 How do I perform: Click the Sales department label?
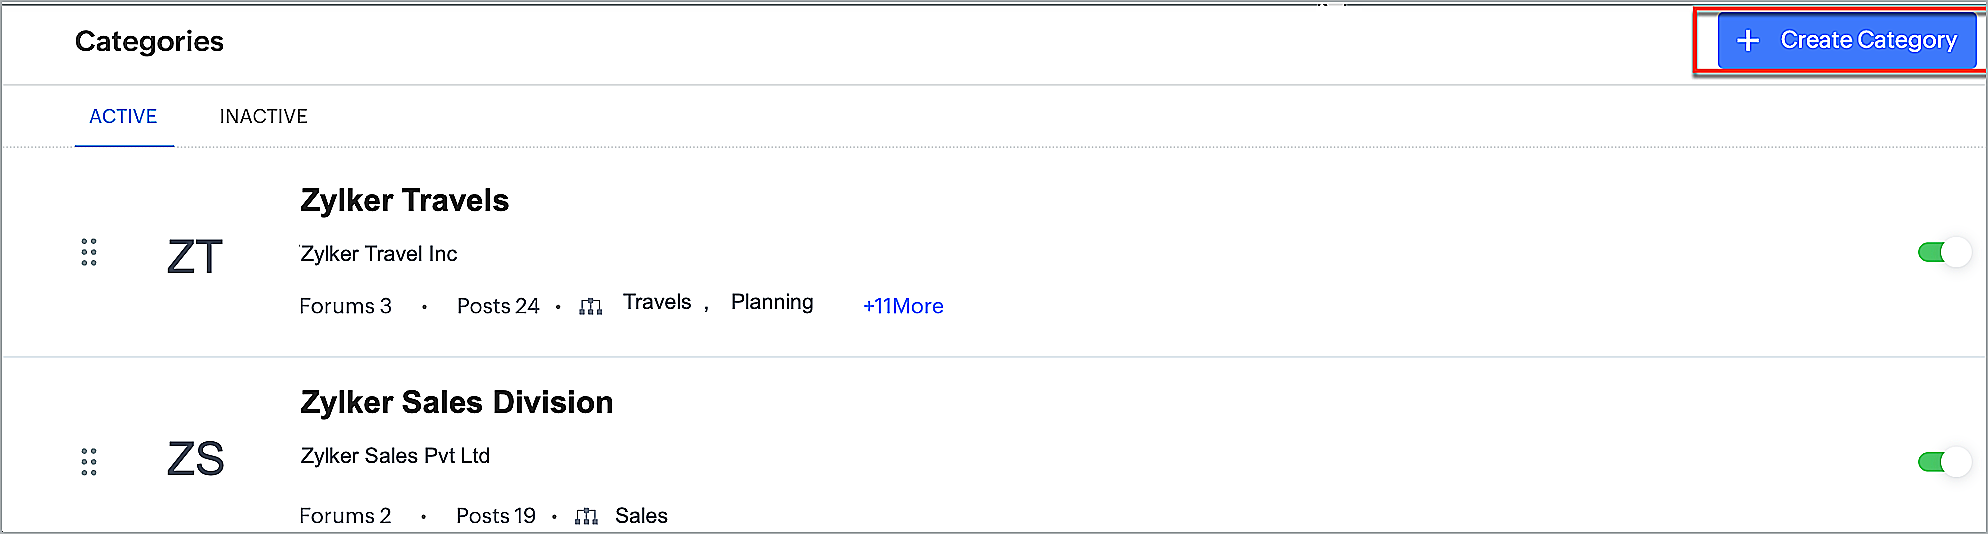tap(641, 516)
